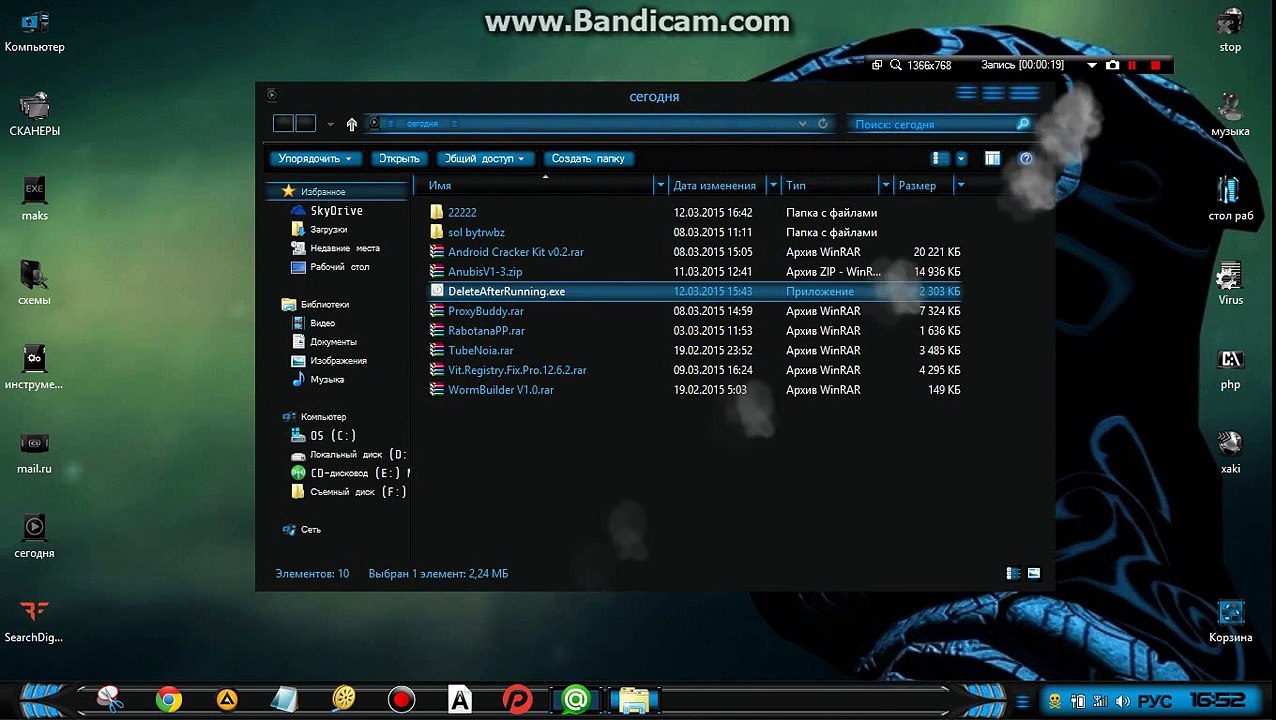The height and width of the screenshot is (720, 1276).
Task: Select the сегодня desktop shortcut
Action: click(34, 536)
